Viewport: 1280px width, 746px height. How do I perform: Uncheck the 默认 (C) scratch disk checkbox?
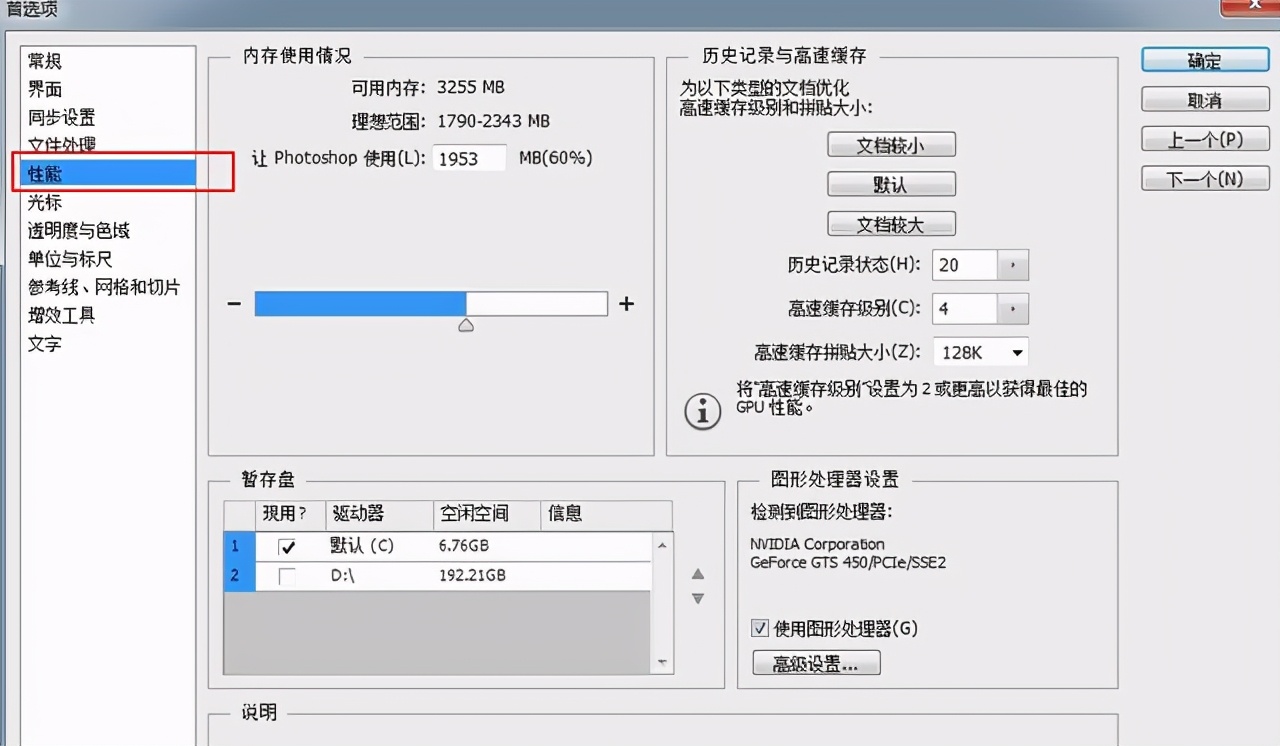point(287,546)
